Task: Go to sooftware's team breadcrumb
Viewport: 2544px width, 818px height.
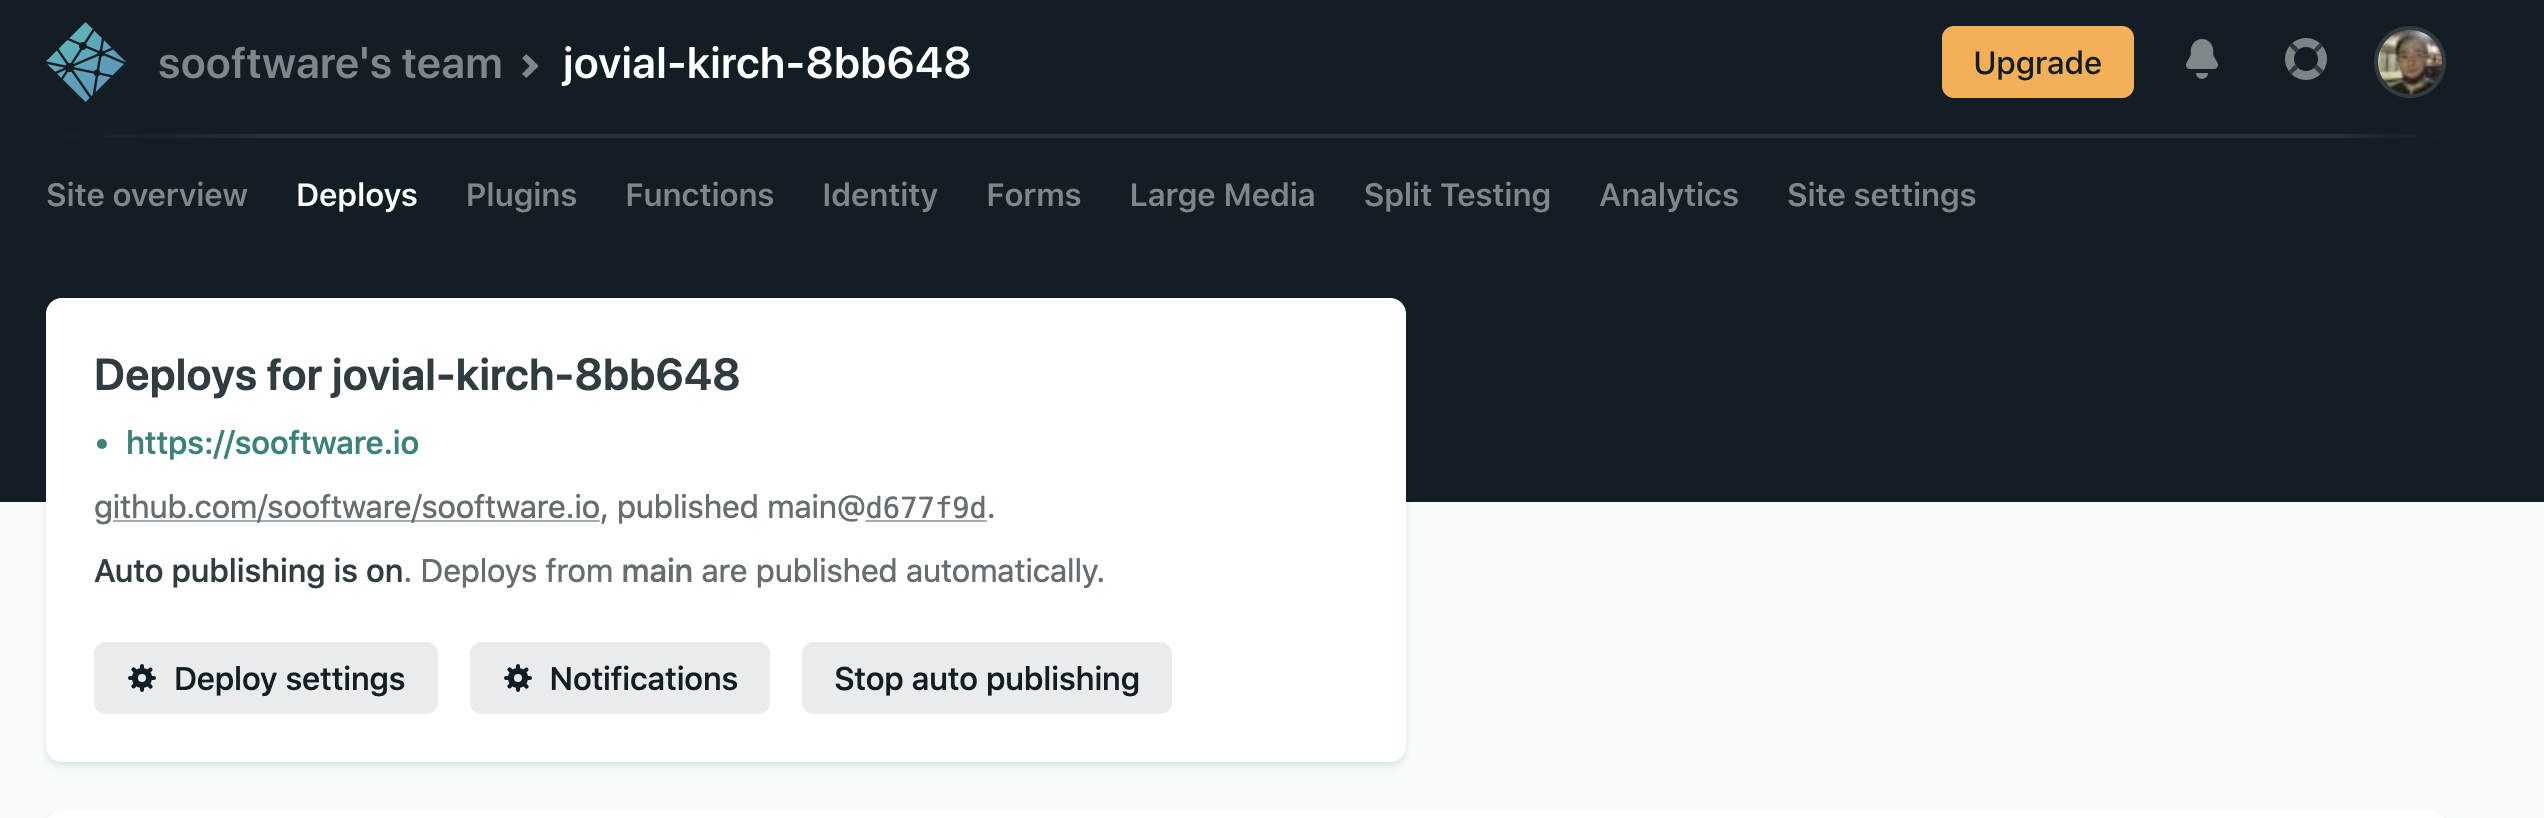Action: tap(330, 63)
